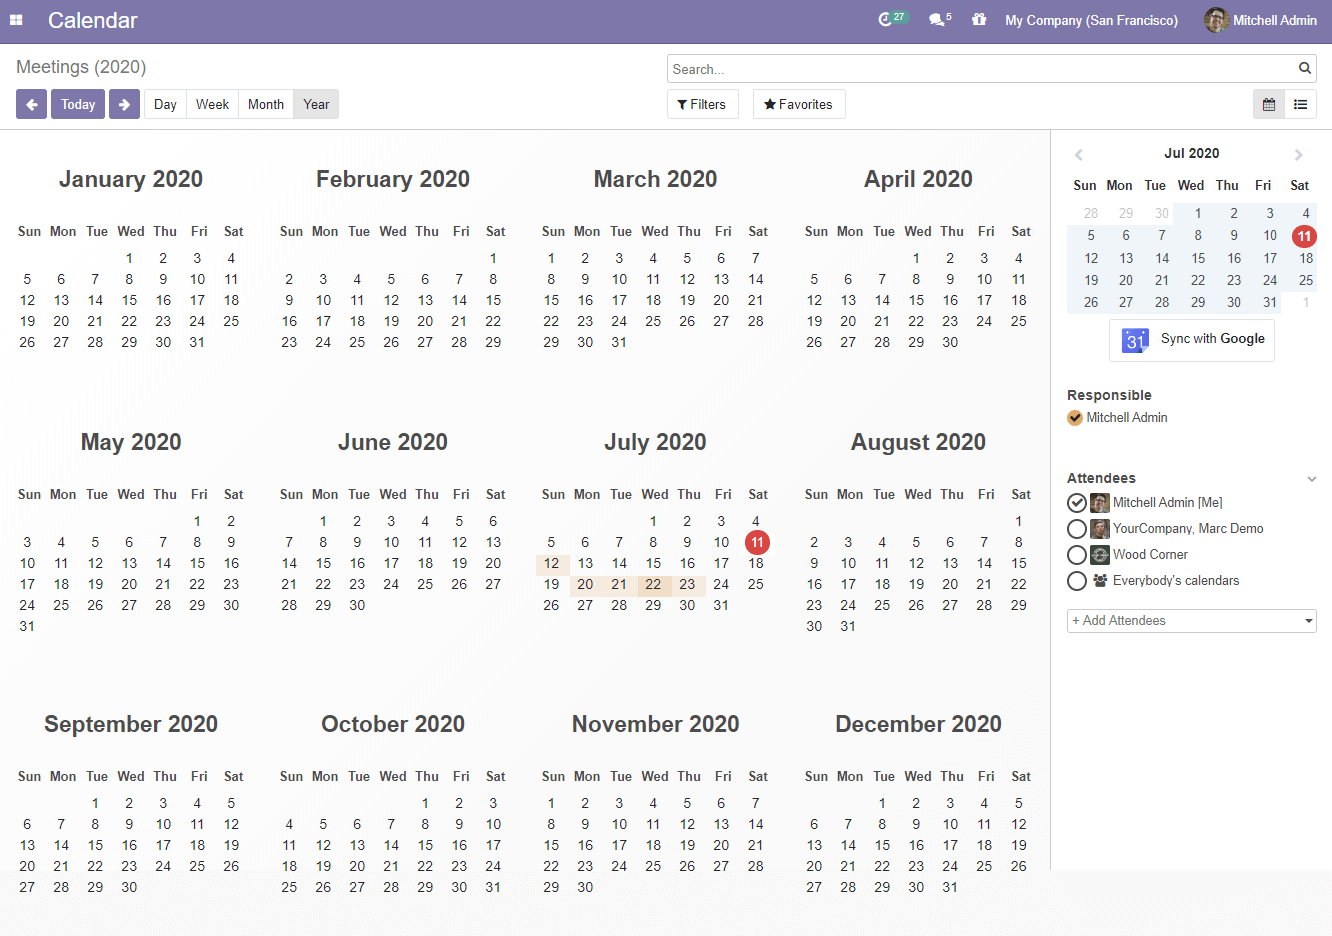The height and width of the screenshot is (936, 1332).
Task: Switch to calendar view icon
Action: (x=1269, y=104)
